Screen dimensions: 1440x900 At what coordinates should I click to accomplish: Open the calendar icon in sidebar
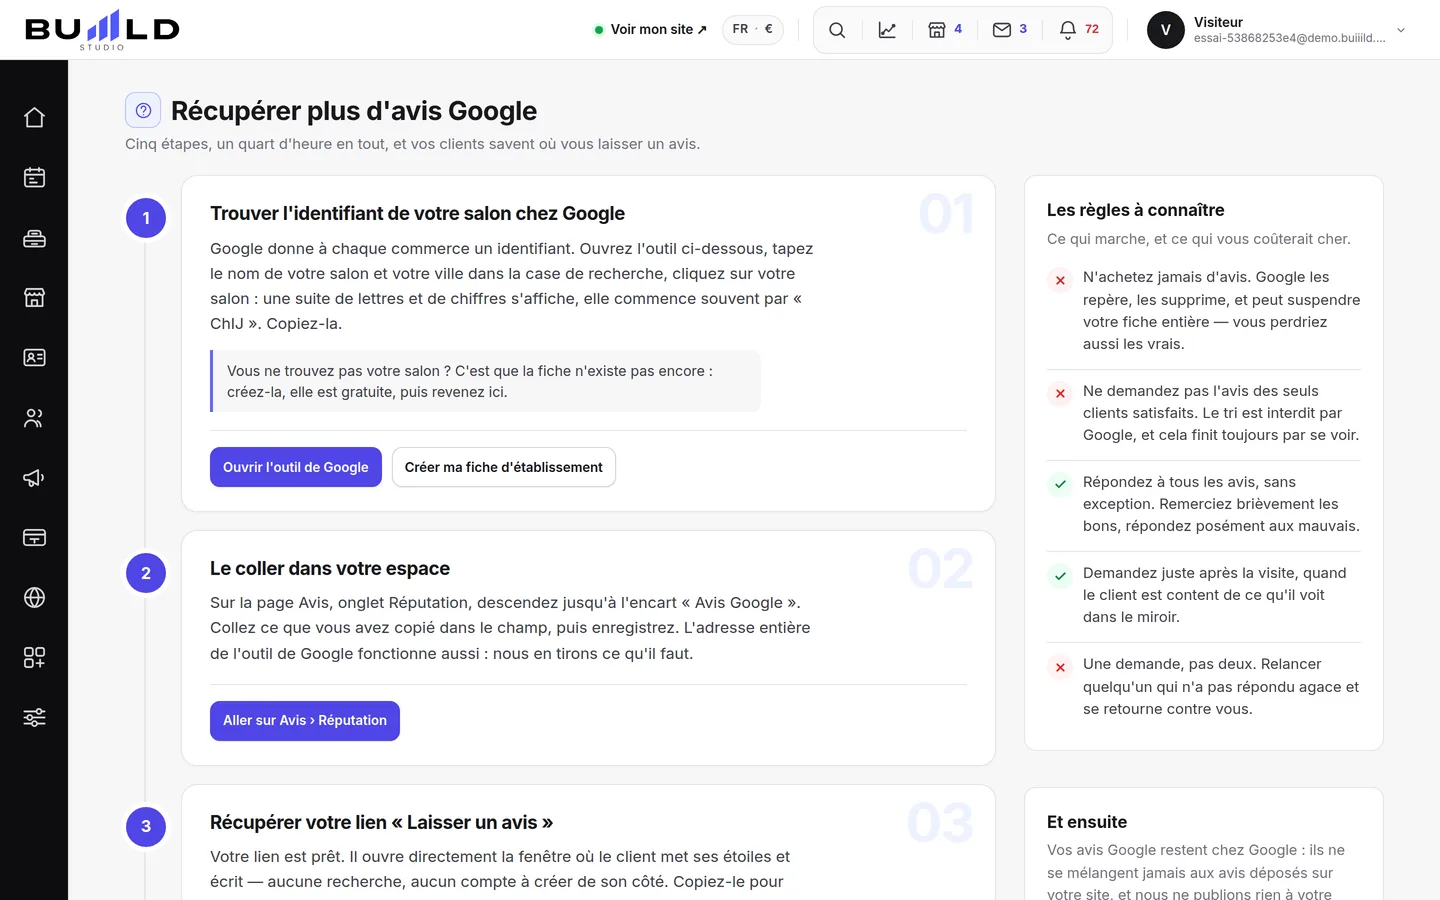34,177
